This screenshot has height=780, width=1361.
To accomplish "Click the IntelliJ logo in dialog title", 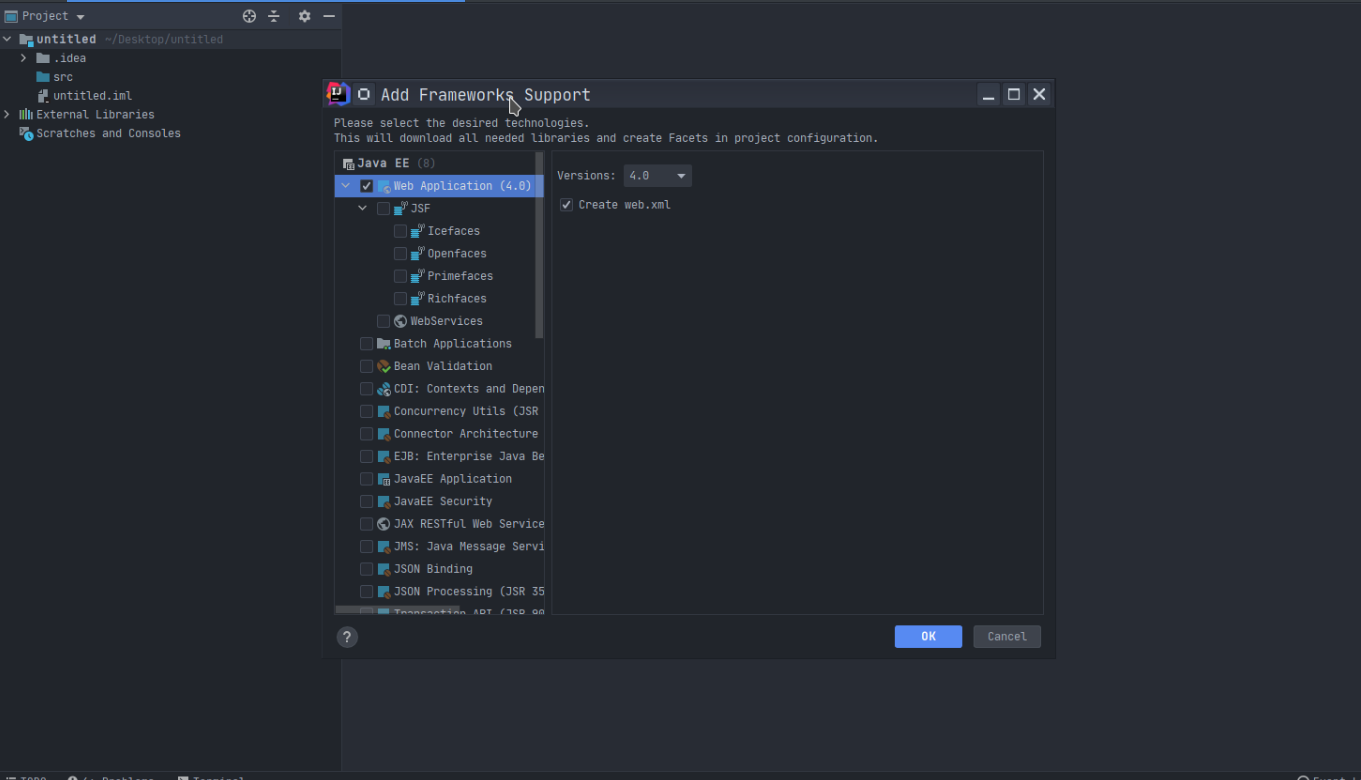I will tap(338, 94).
